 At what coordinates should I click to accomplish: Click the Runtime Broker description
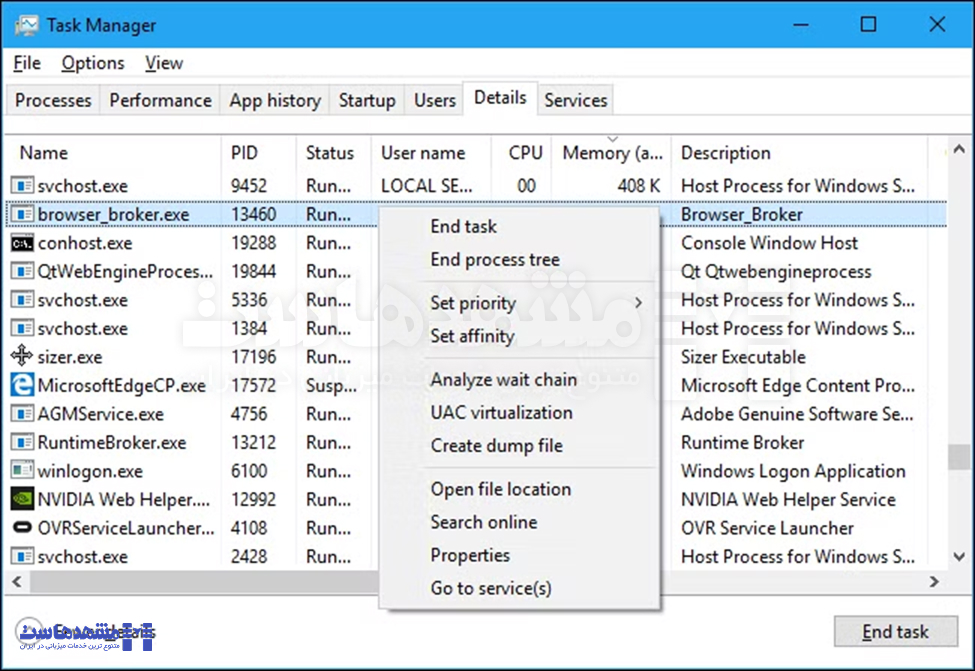click(742, 443)
